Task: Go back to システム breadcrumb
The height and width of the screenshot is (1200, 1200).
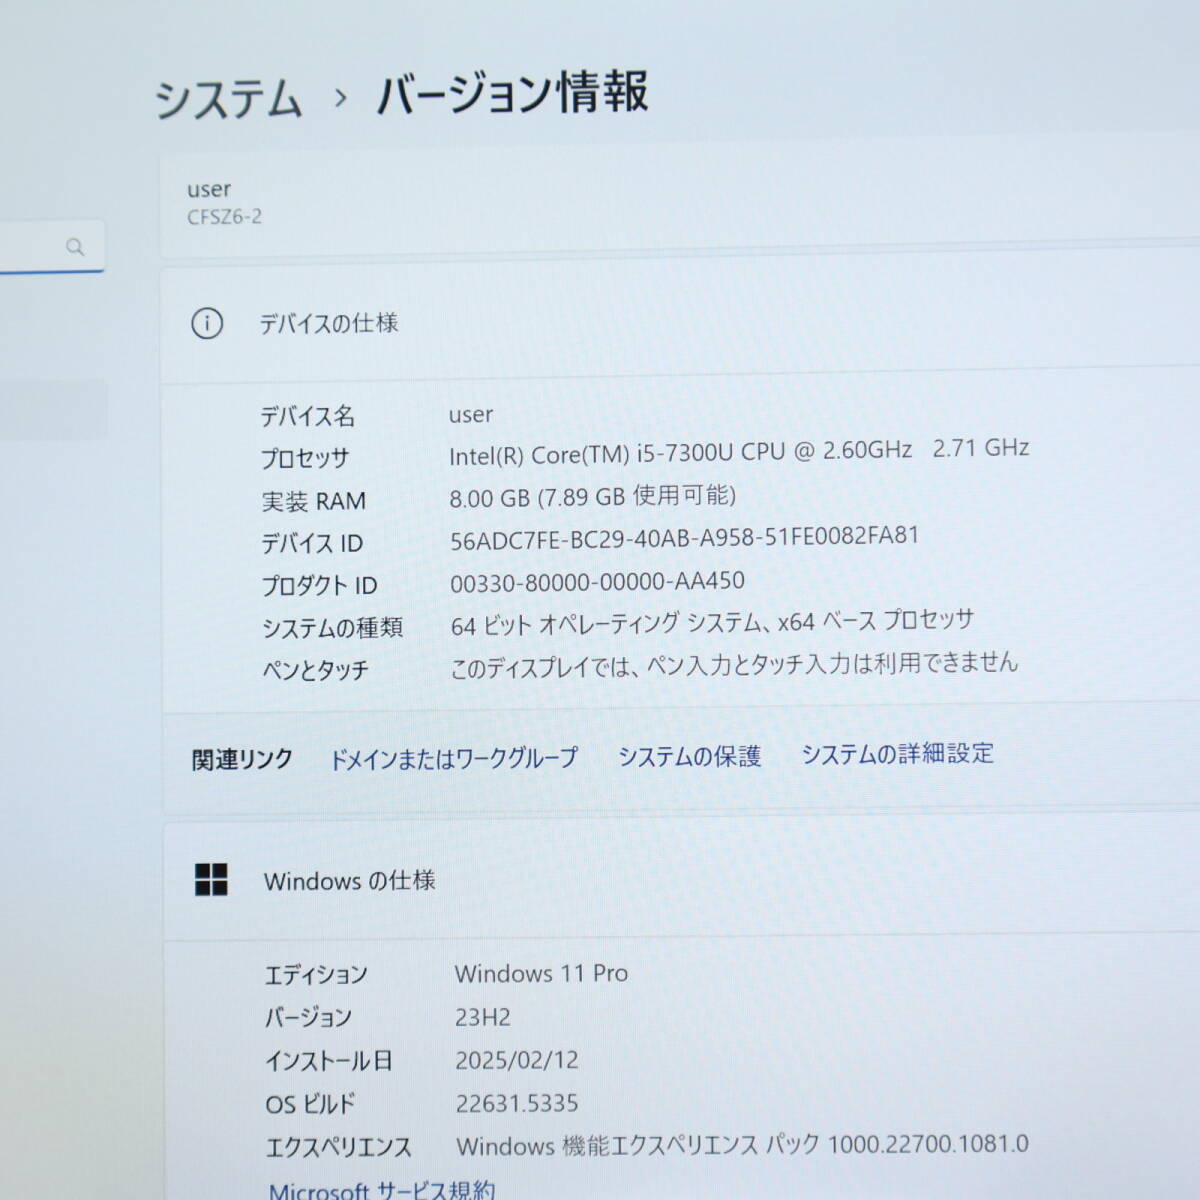Action: coord(228,100)
